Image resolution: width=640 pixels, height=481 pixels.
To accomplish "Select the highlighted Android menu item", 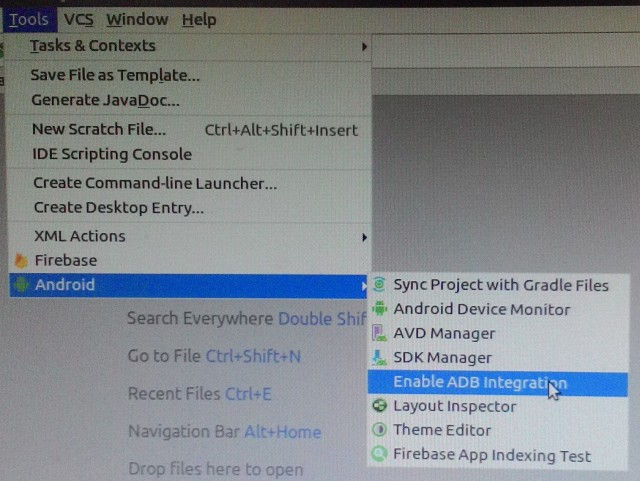I will (x=188, y=285).
